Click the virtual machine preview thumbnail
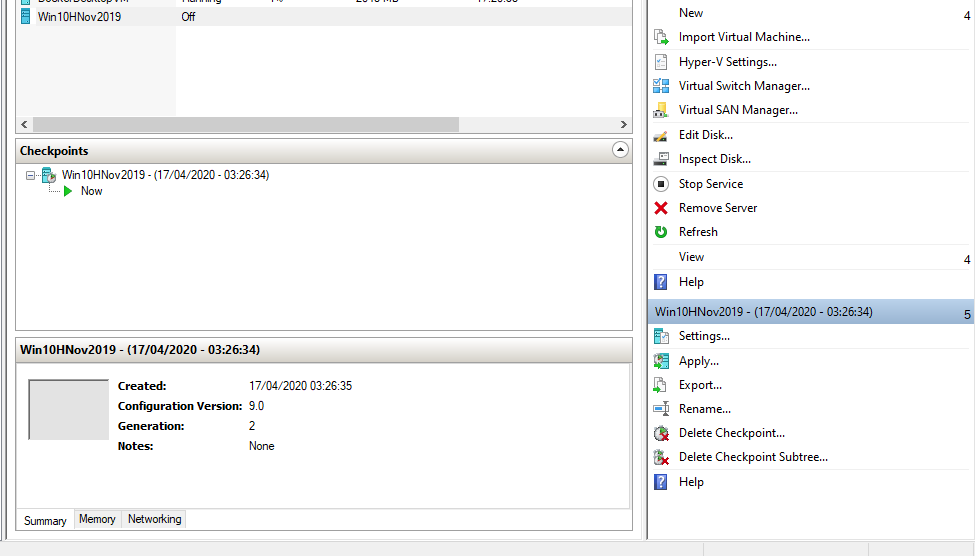975x556 pixels. coord(68,410)
